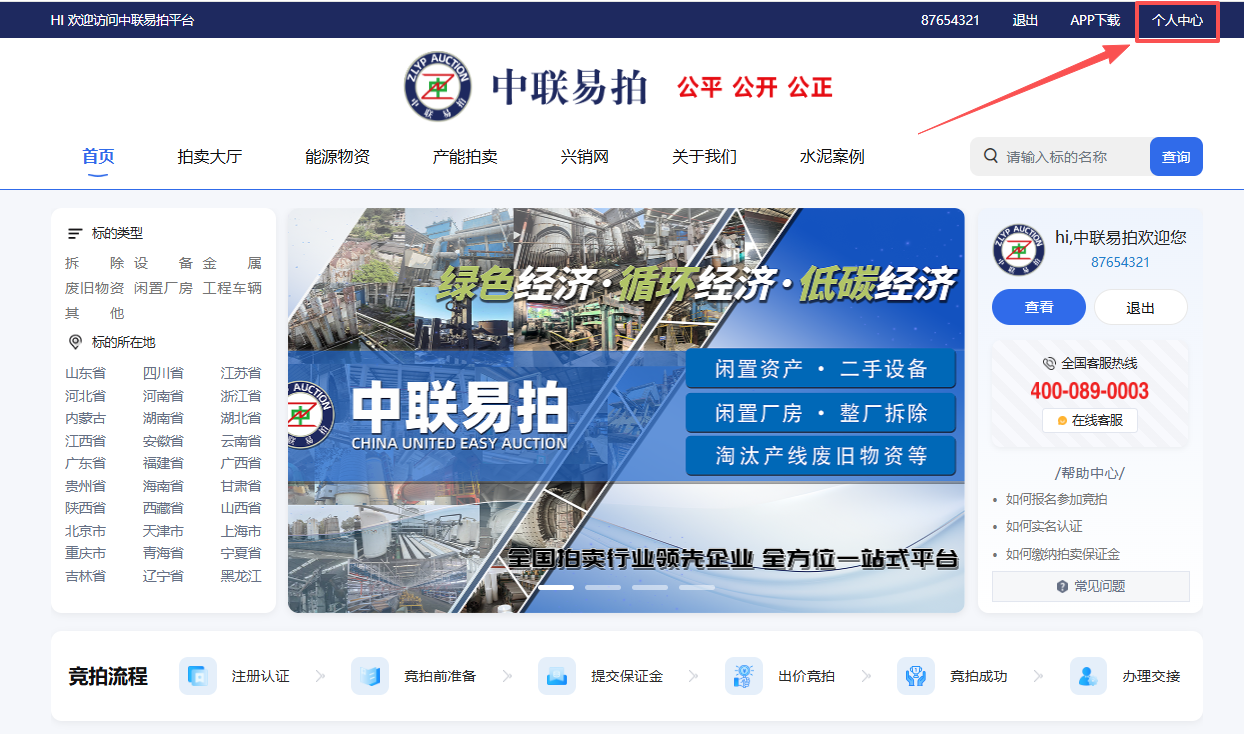Select location 广东省

click(x=85, y=463)
